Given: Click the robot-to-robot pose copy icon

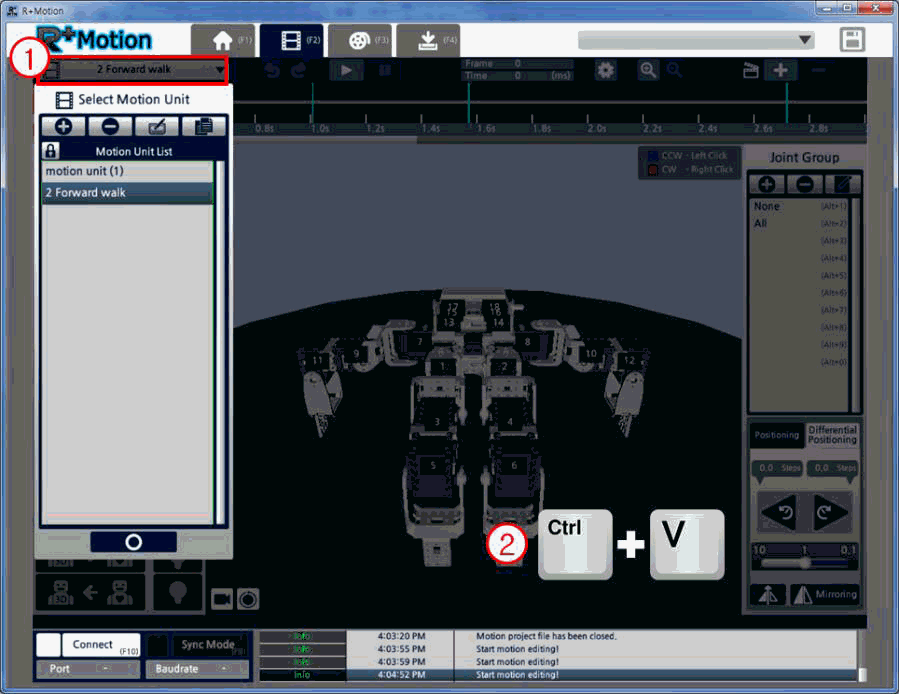Looking at the screenshot, I should (90, 592).
